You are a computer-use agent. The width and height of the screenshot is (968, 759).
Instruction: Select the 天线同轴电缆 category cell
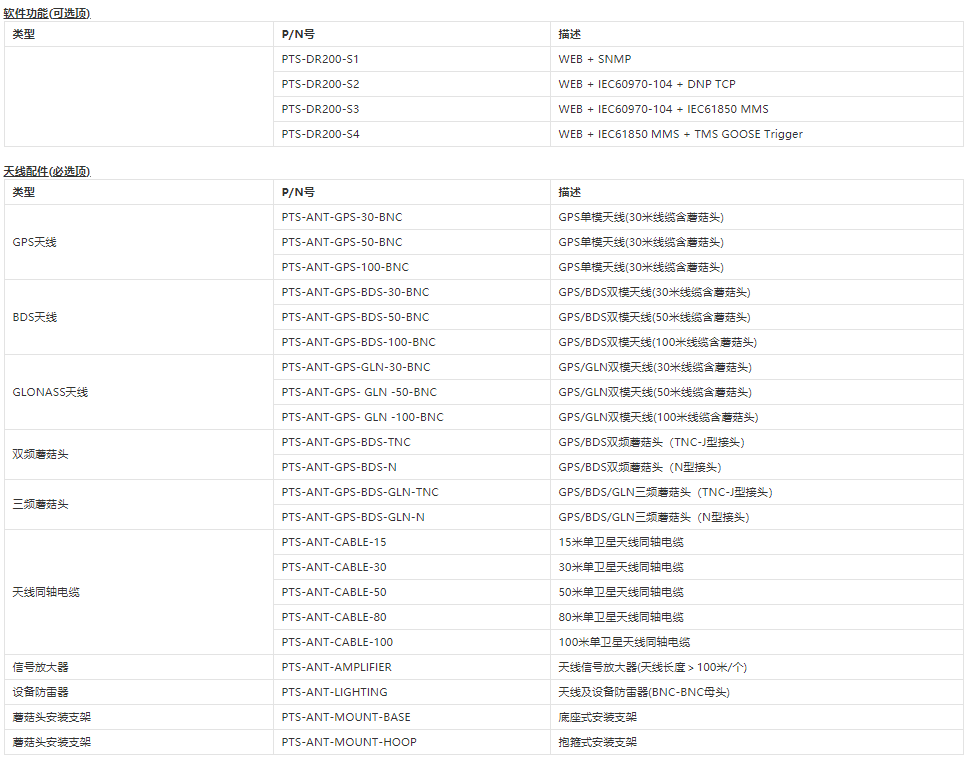point(46,592)
